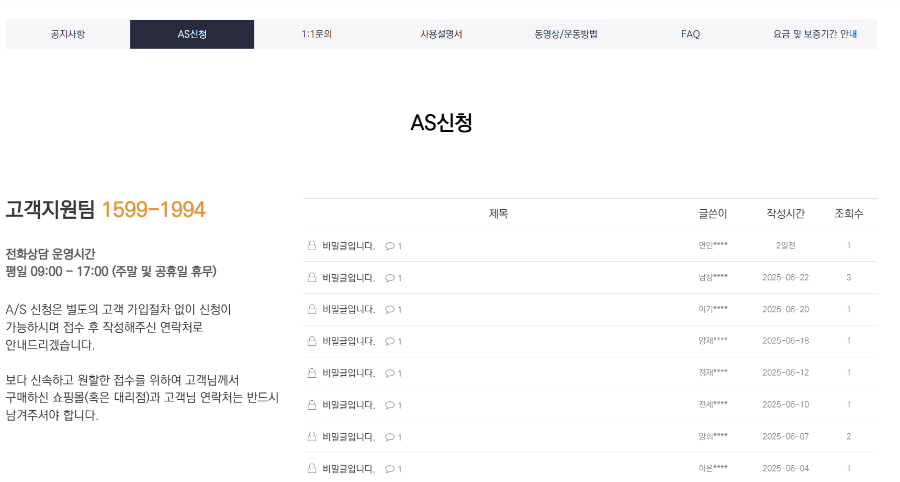Click the 2025-06-12 date cell

coord(785,372)
